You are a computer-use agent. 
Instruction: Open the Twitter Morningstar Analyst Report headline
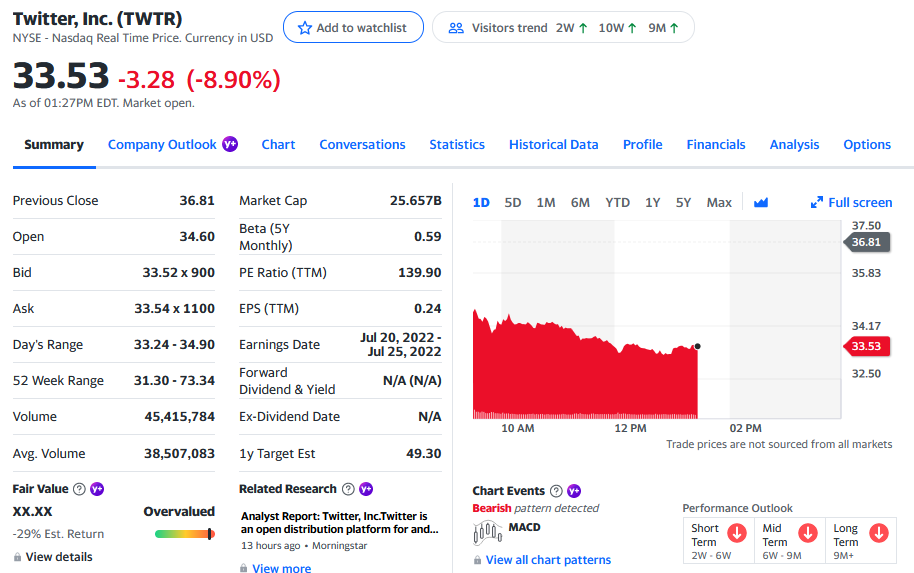tap(340, 523)
